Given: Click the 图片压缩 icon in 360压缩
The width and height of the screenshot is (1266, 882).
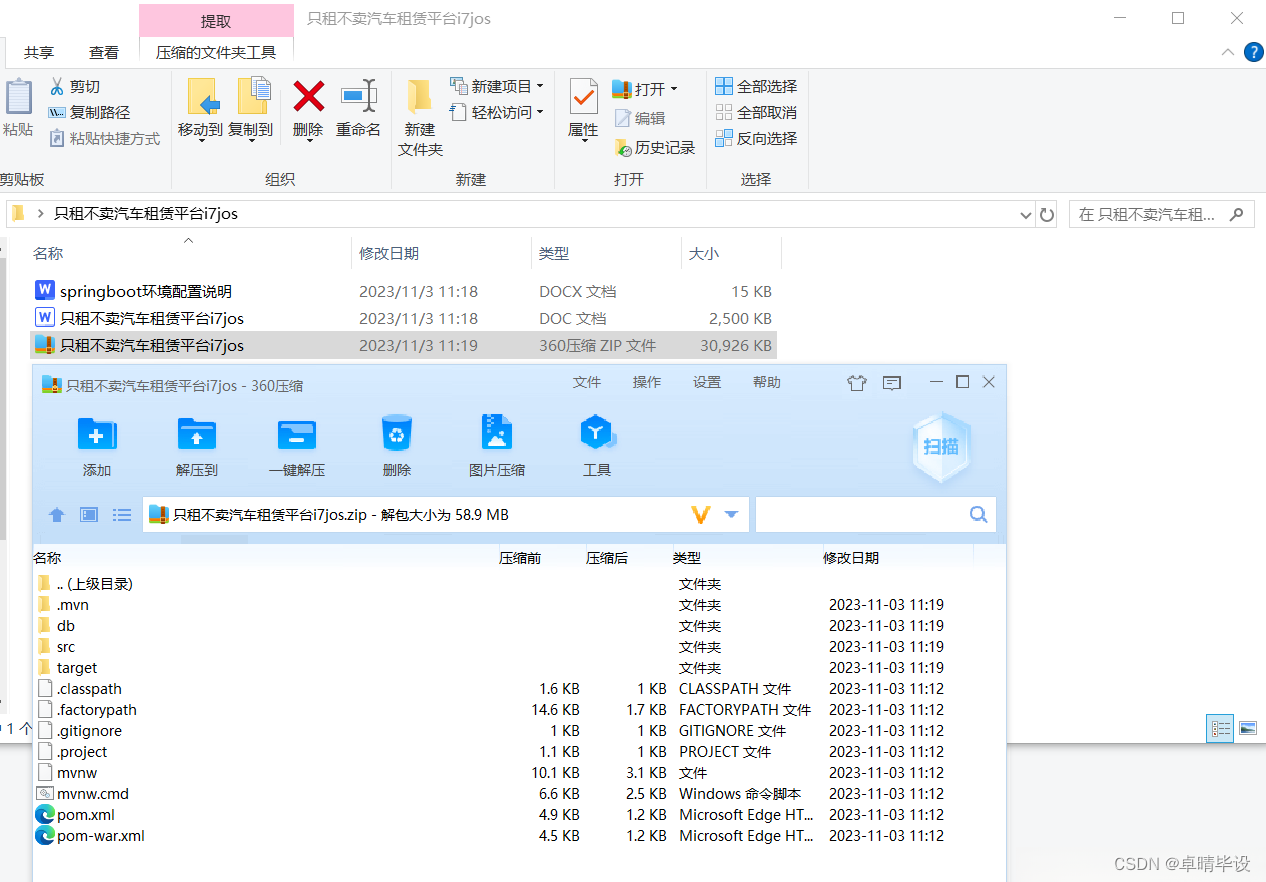Looking at the screenshot, I should [x=496, y=432].
